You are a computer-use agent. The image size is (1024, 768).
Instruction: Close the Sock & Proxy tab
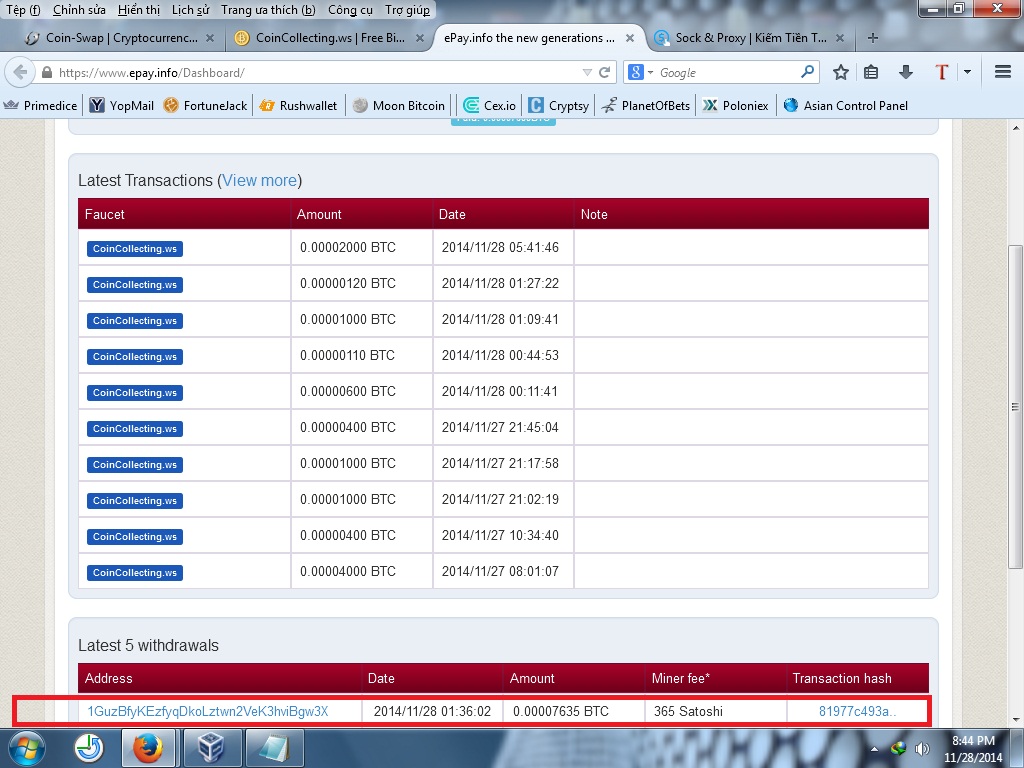(840, 39)
